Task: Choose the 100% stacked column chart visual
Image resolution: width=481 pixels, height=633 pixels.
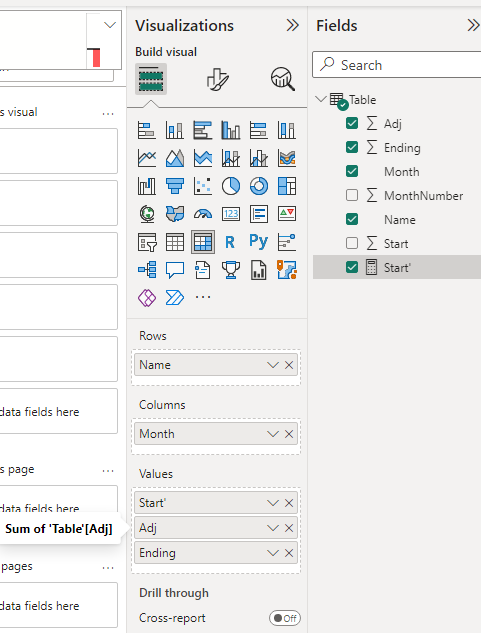Action: 287,130
